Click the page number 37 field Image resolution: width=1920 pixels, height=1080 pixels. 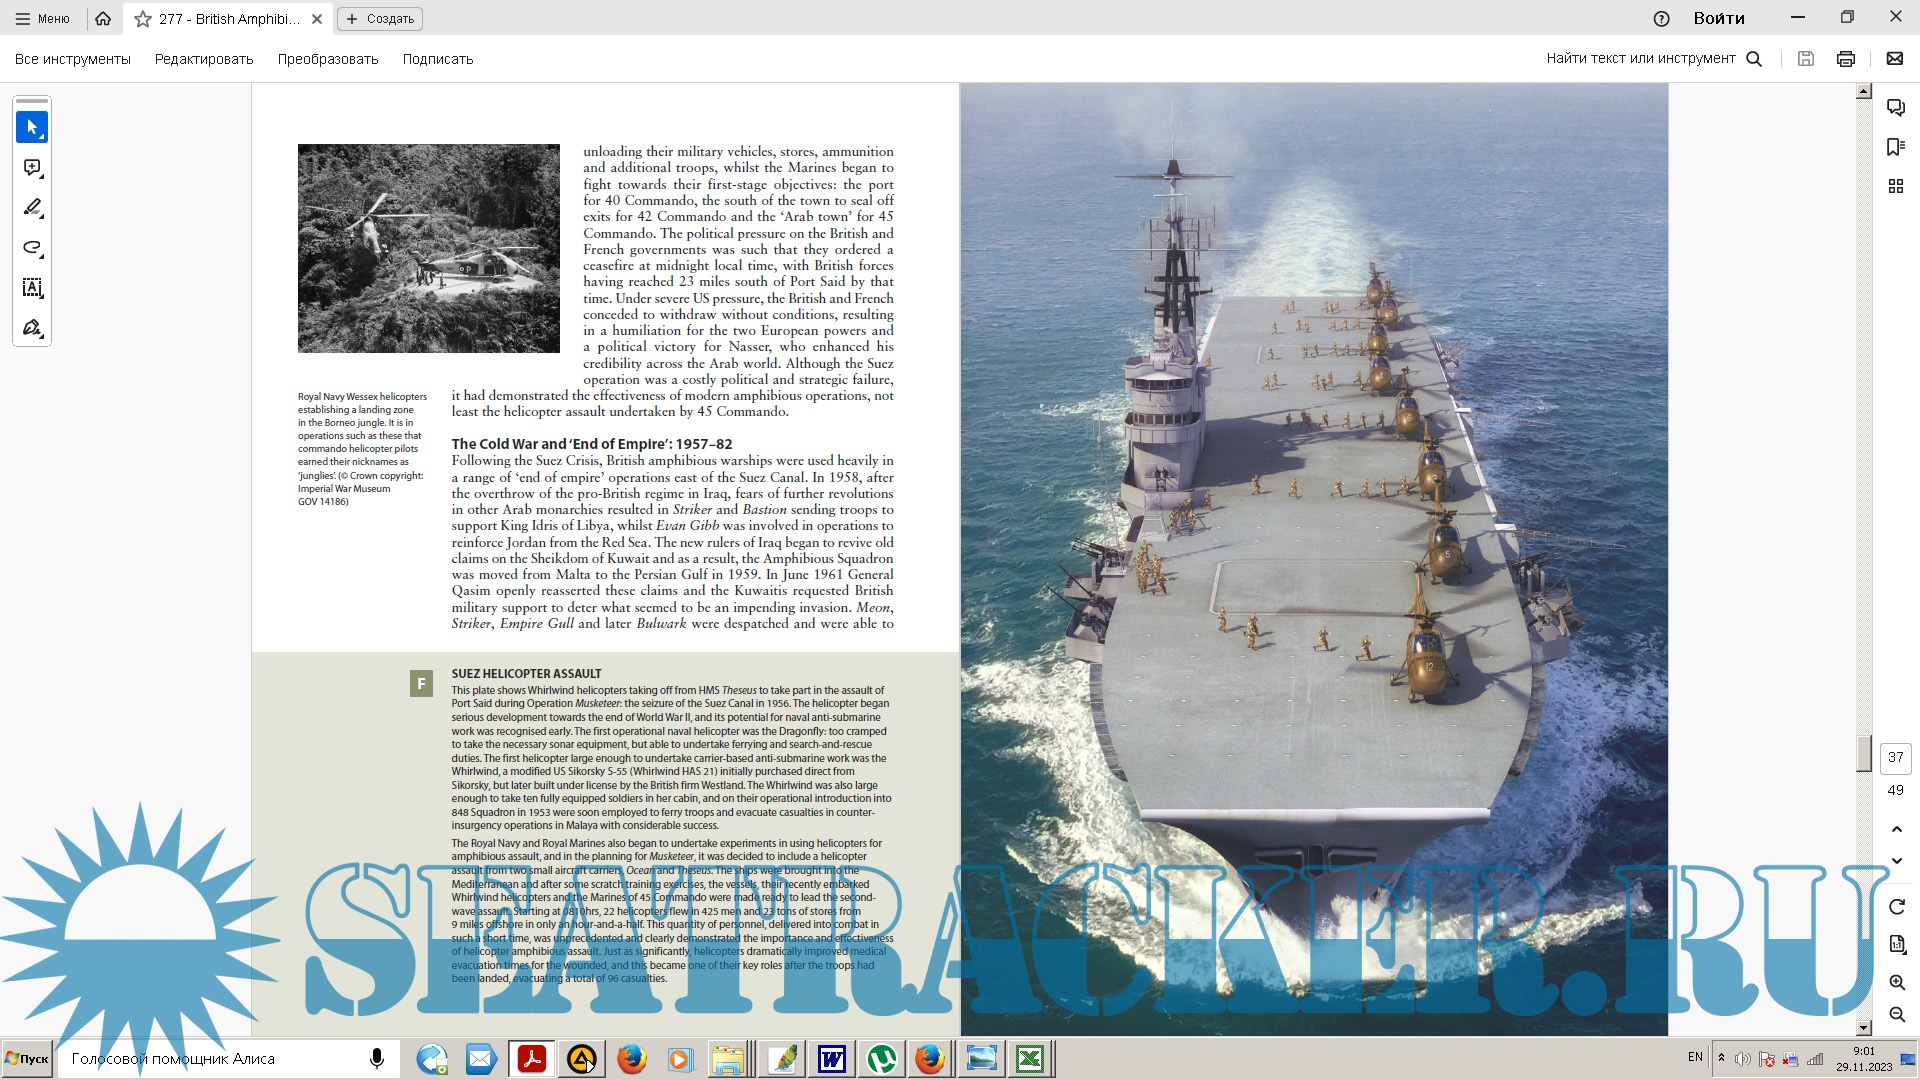pyautogui.click(x=1895, y=758)
